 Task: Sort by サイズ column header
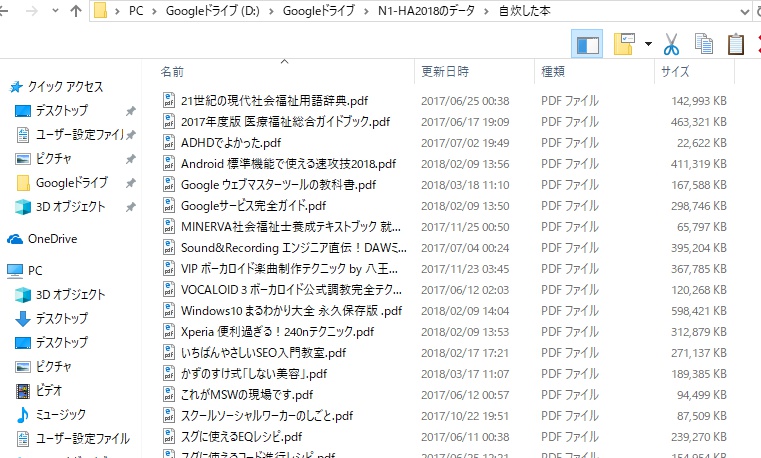(x=675, y=72)
